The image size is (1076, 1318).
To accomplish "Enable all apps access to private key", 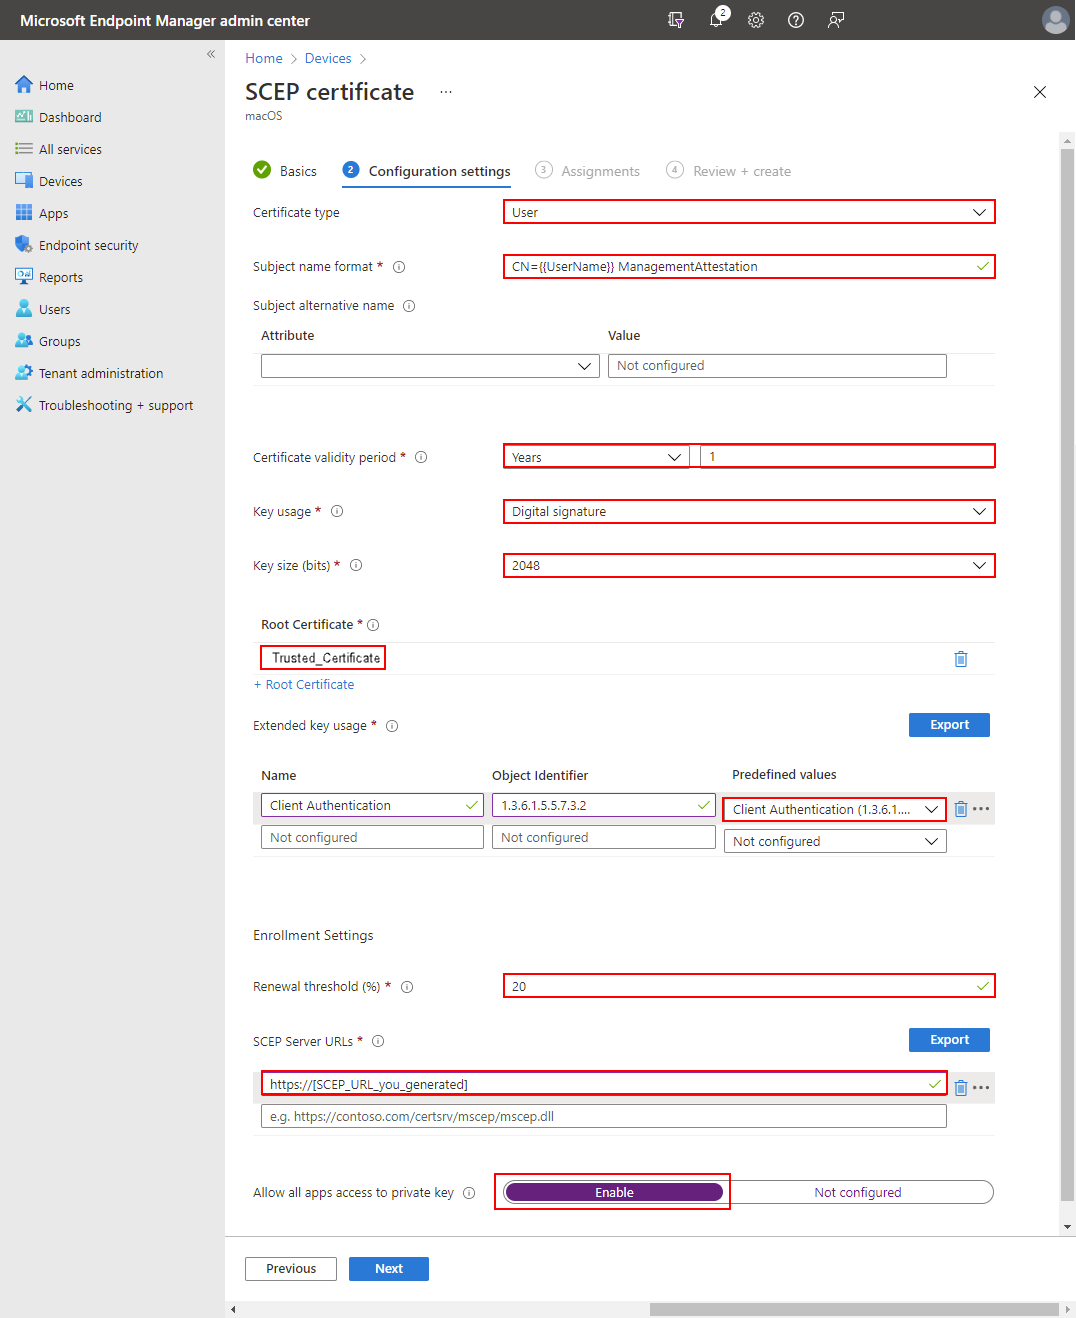I will [x=613, y=1192].
